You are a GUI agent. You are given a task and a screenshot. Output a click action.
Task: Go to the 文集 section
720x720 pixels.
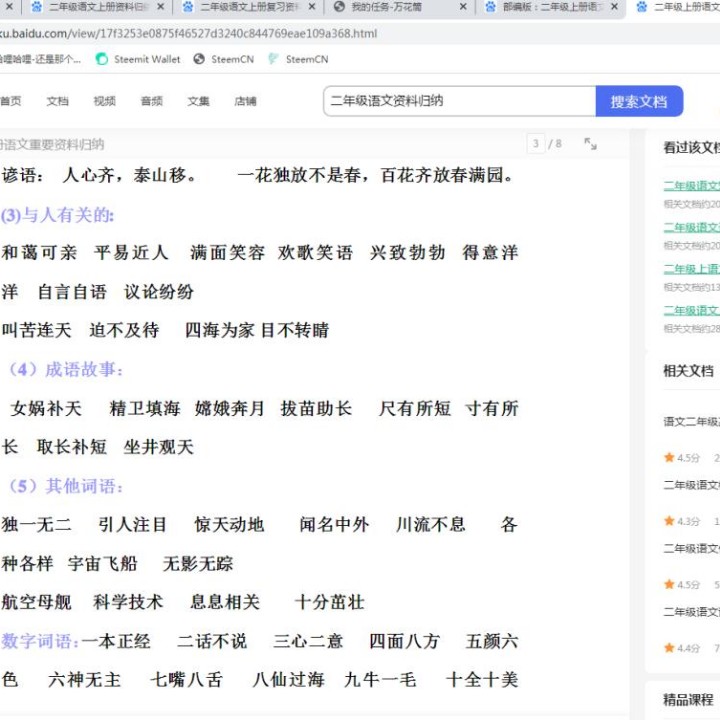(198, 101)
